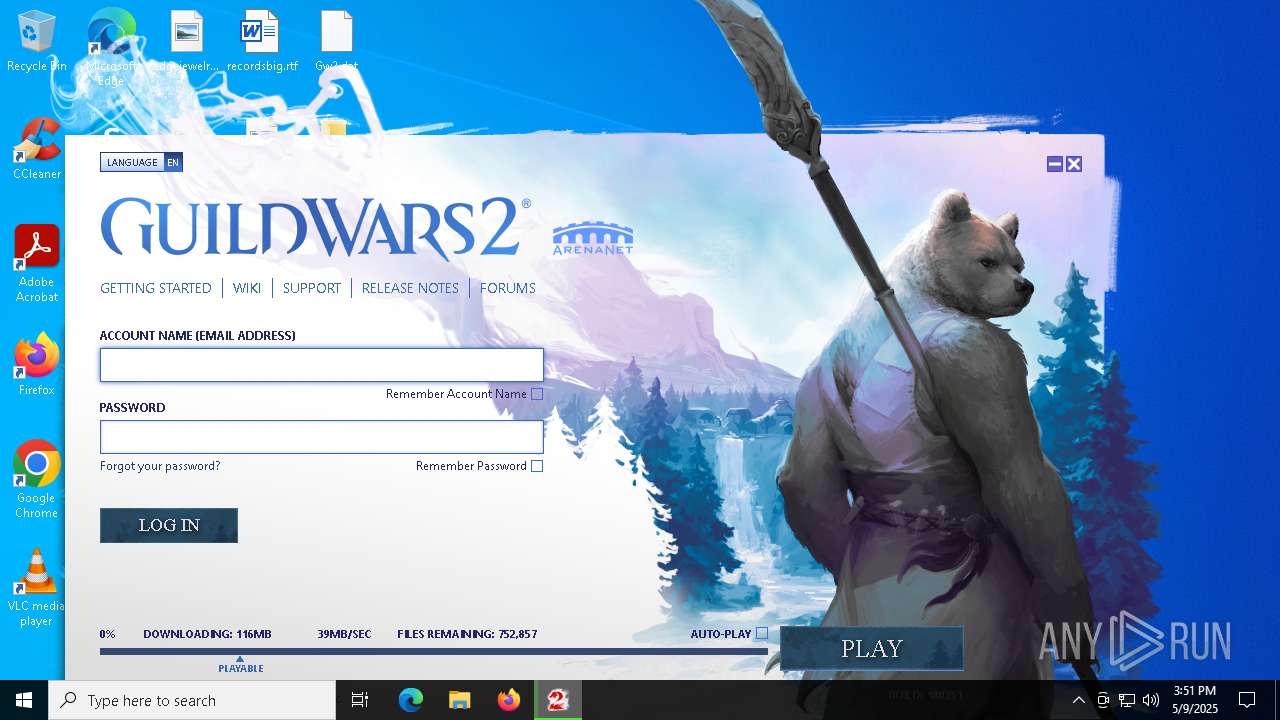Open the Release Notes link

pos(410,288)
